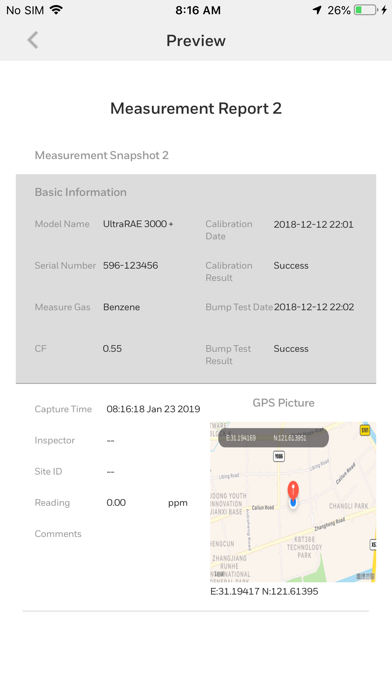Viewport: 392px width, 696px height.
Task: Tap the back arrow in the header
Action: tap(33, 40)
